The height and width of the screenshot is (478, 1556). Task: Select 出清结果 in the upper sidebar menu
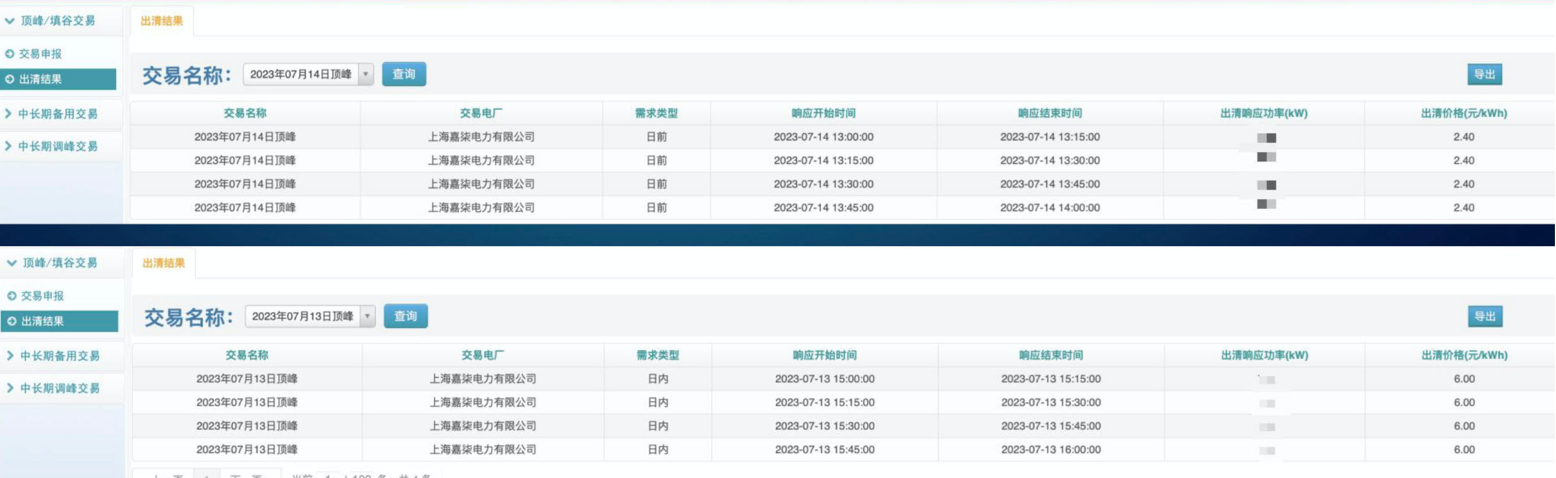(60, 79)
